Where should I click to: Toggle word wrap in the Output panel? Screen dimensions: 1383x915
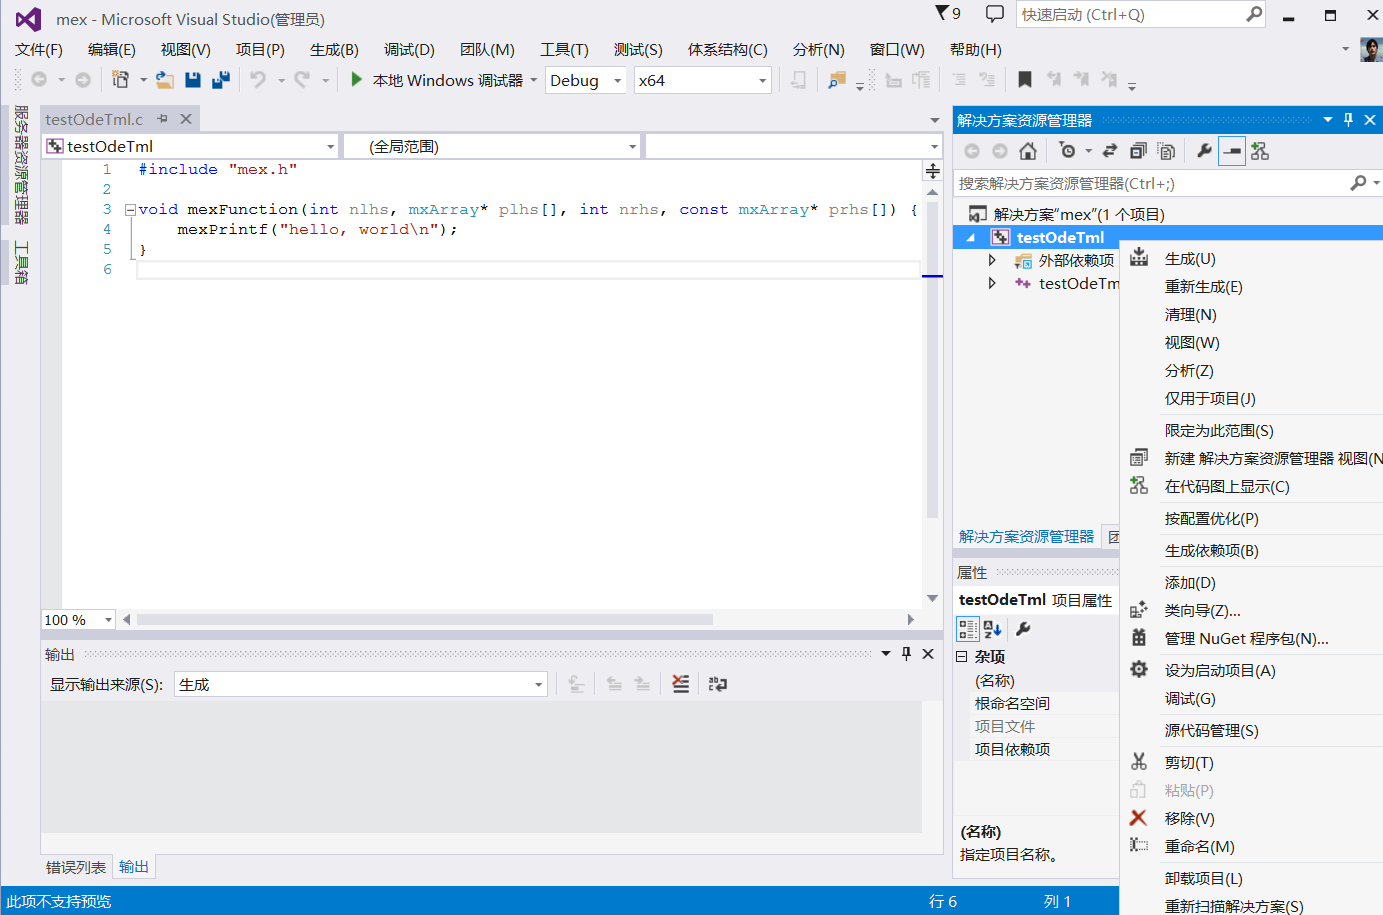coord(717,684)
